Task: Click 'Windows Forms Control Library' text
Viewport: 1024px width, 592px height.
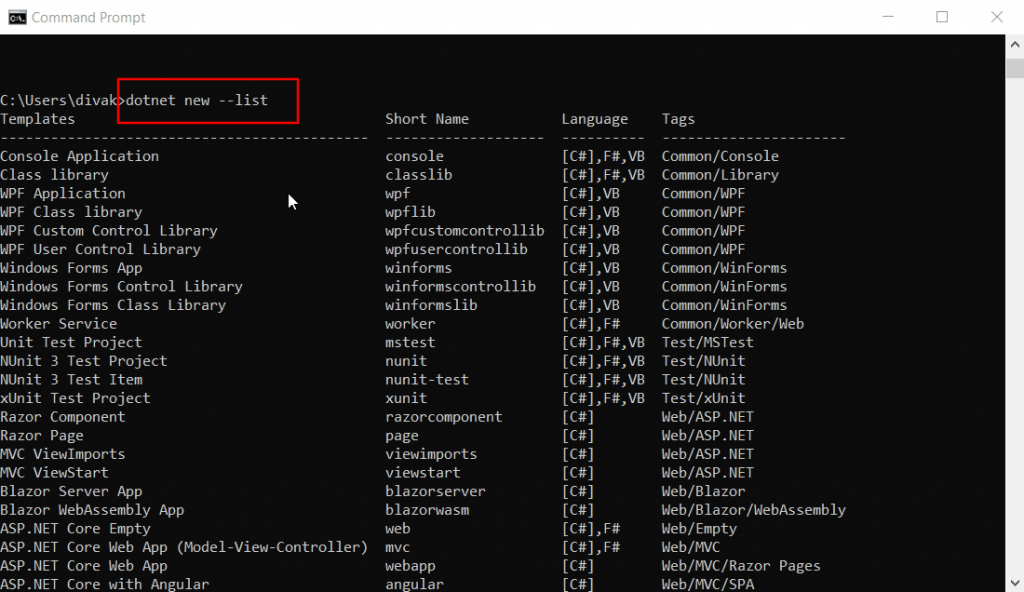Action: 121,286
